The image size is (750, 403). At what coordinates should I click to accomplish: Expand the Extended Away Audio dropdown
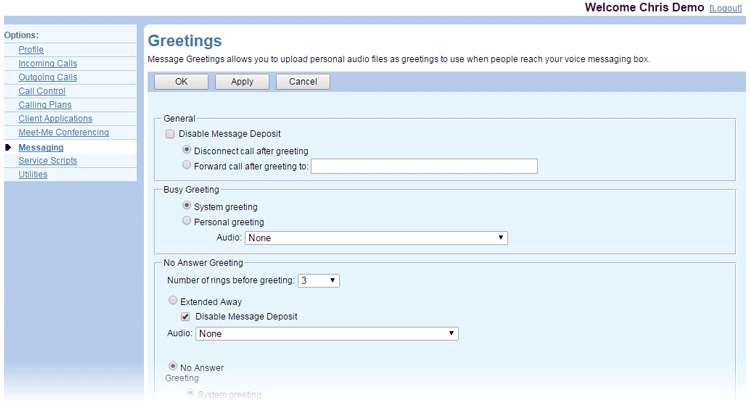click(327, 333)
